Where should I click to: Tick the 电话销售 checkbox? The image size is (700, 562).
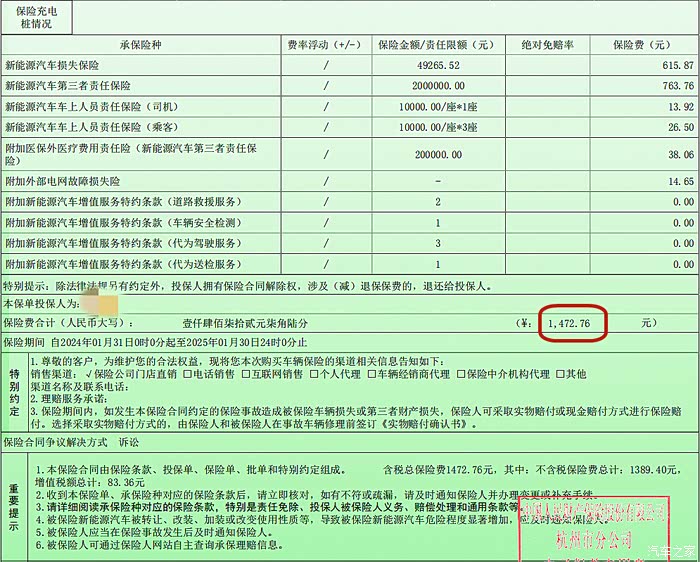point(188,374)
